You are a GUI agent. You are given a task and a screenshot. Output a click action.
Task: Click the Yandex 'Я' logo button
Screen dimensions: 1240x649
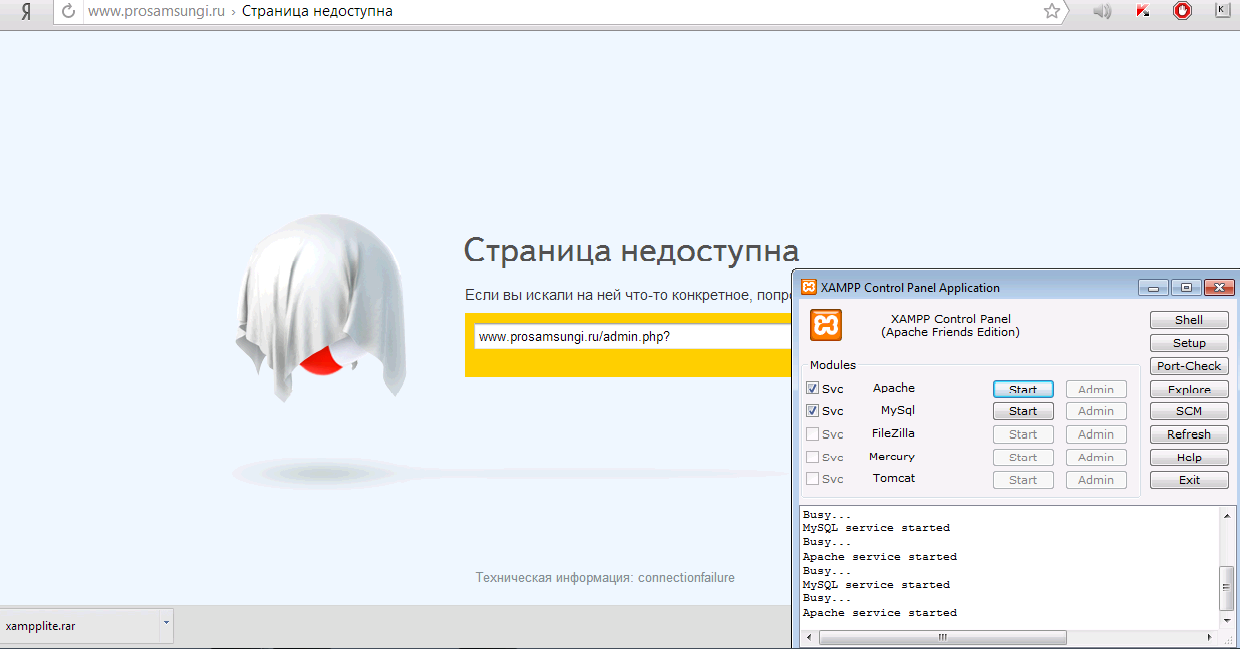[25, 12]
